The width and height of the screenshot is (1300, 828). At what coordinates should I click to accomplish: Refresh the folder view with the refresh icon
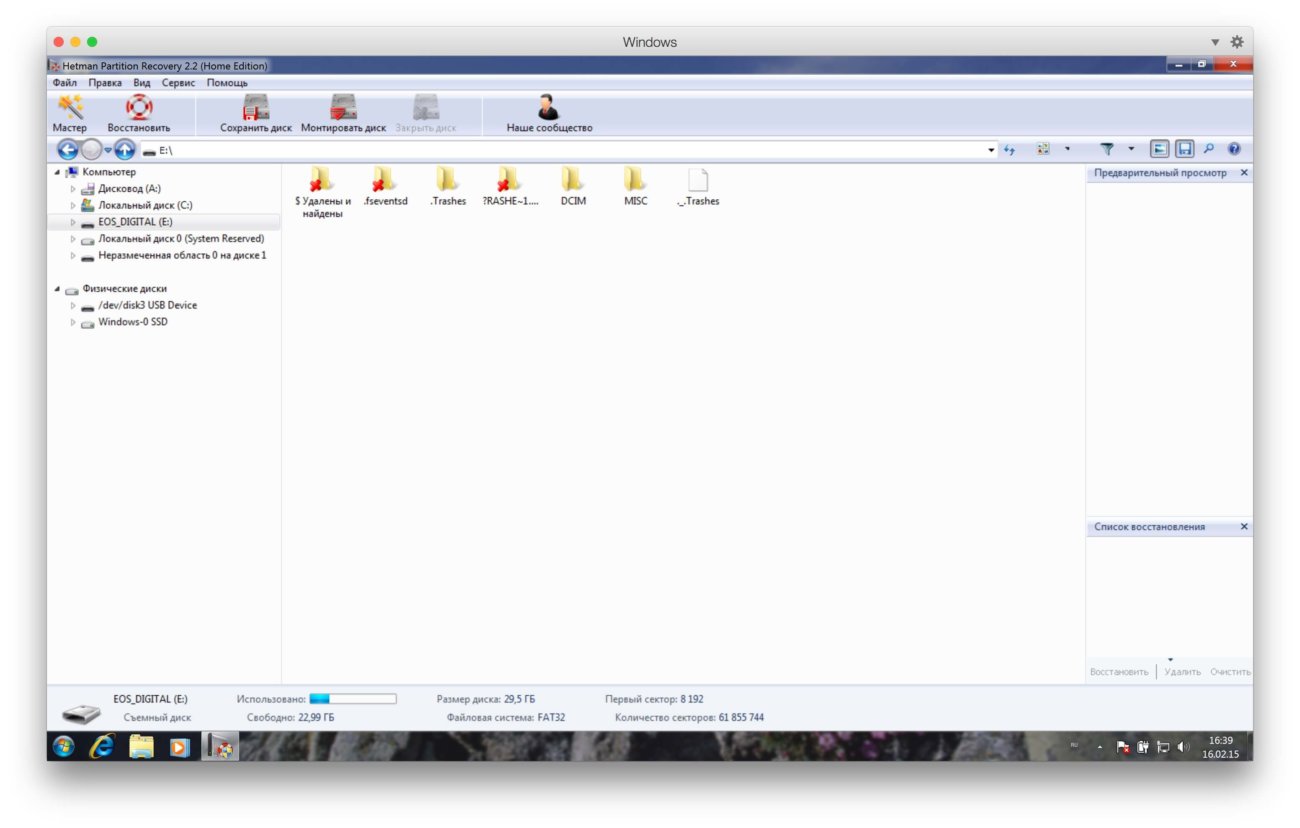(x=1011, y=148)
